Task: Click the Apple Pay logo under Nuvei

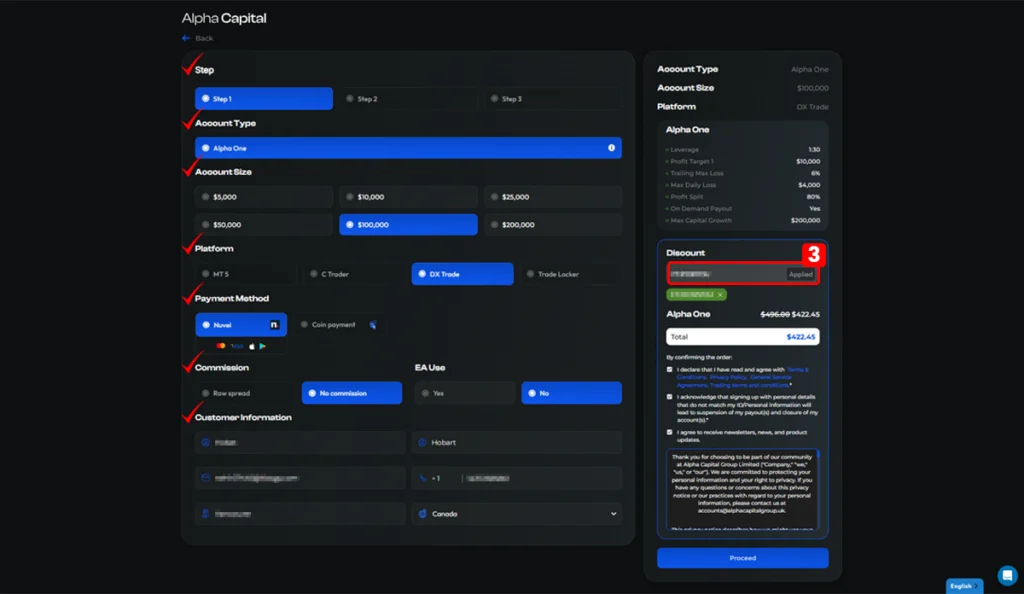Action: point(252,346)
